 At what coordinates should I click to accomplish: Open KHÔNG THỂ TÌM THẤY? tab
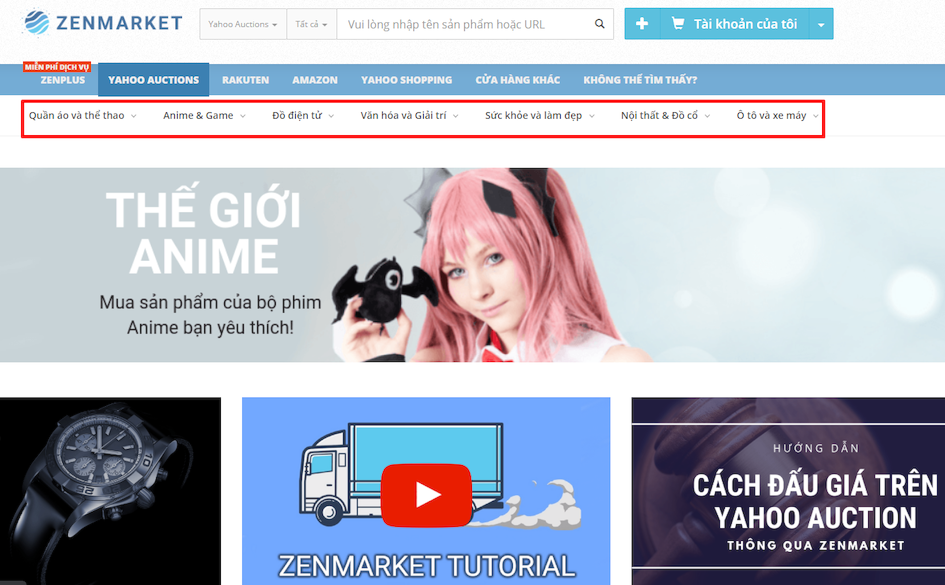[x=640, y=80]
